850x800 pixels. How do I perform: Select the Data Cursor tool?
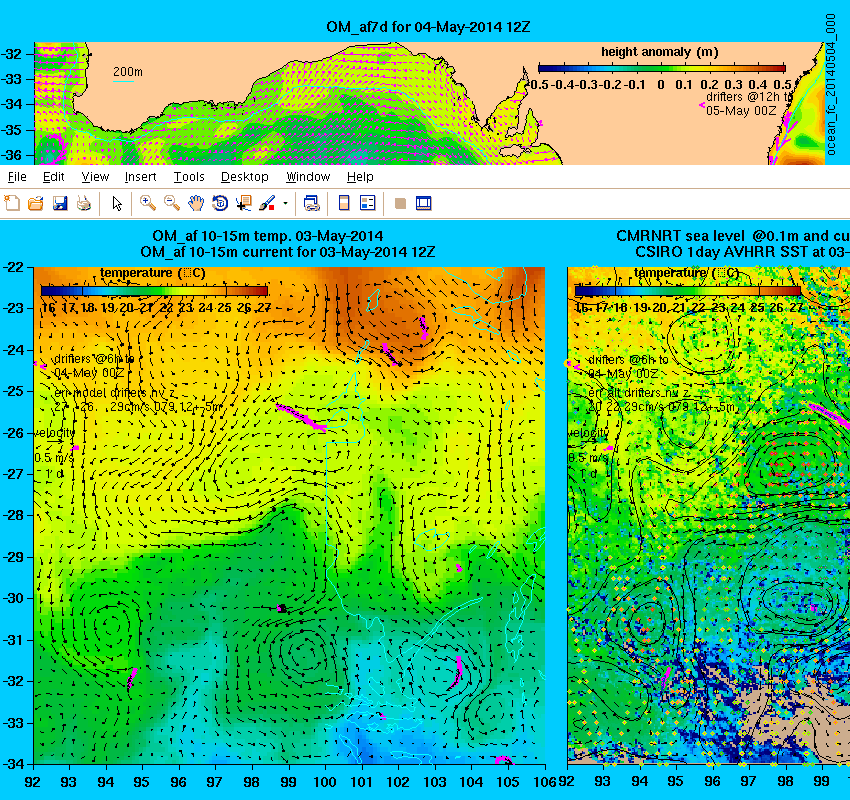[x=243, y=203]
